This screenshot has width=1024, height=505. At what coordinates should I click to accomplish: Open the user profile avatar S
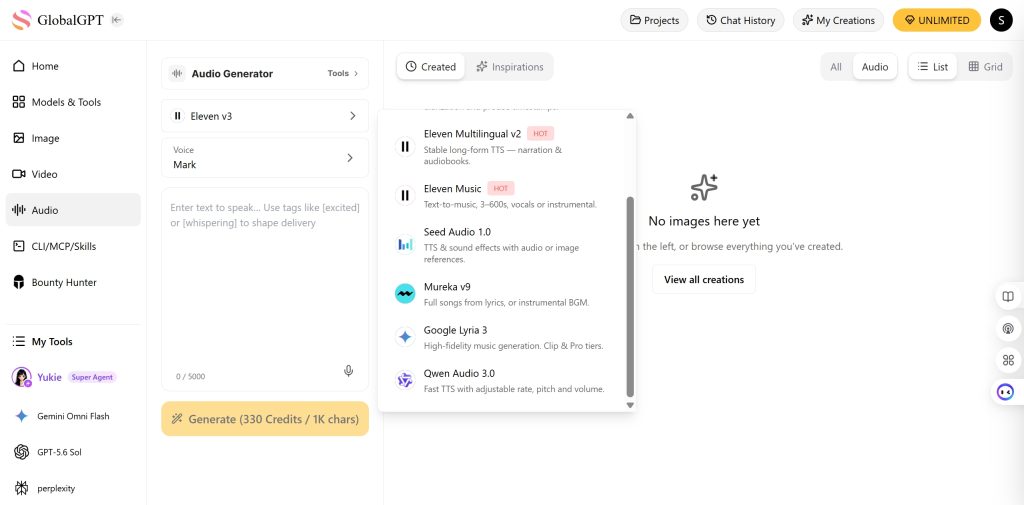(x=1001, y=20)
